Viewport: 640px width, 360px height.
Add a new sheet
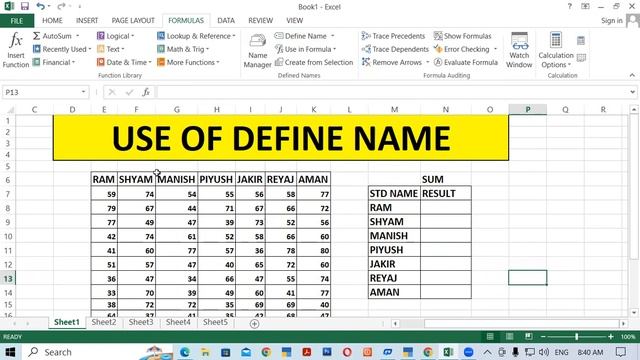coord(254,324)
